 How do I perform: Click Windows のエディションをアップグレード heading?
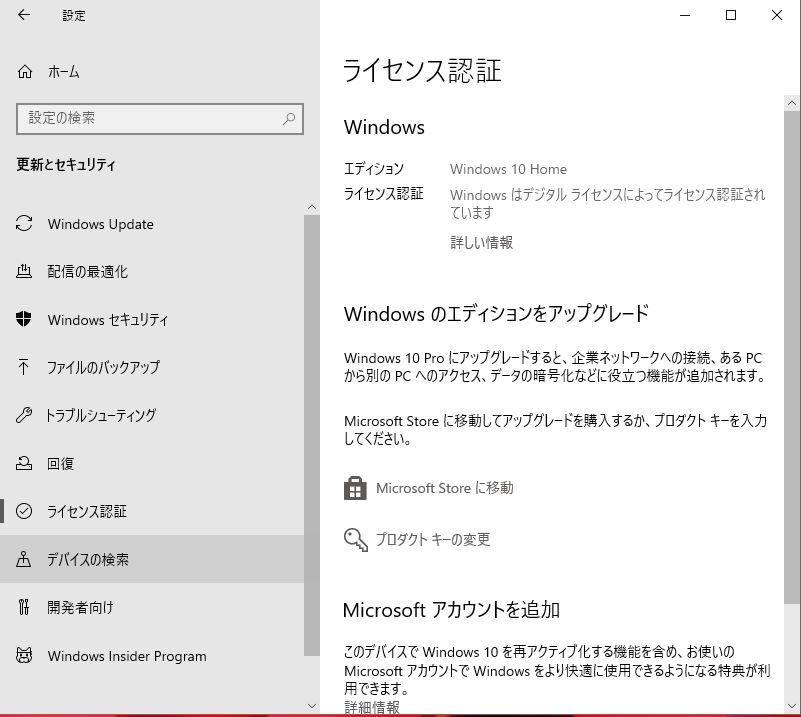[x=496, y=314]
